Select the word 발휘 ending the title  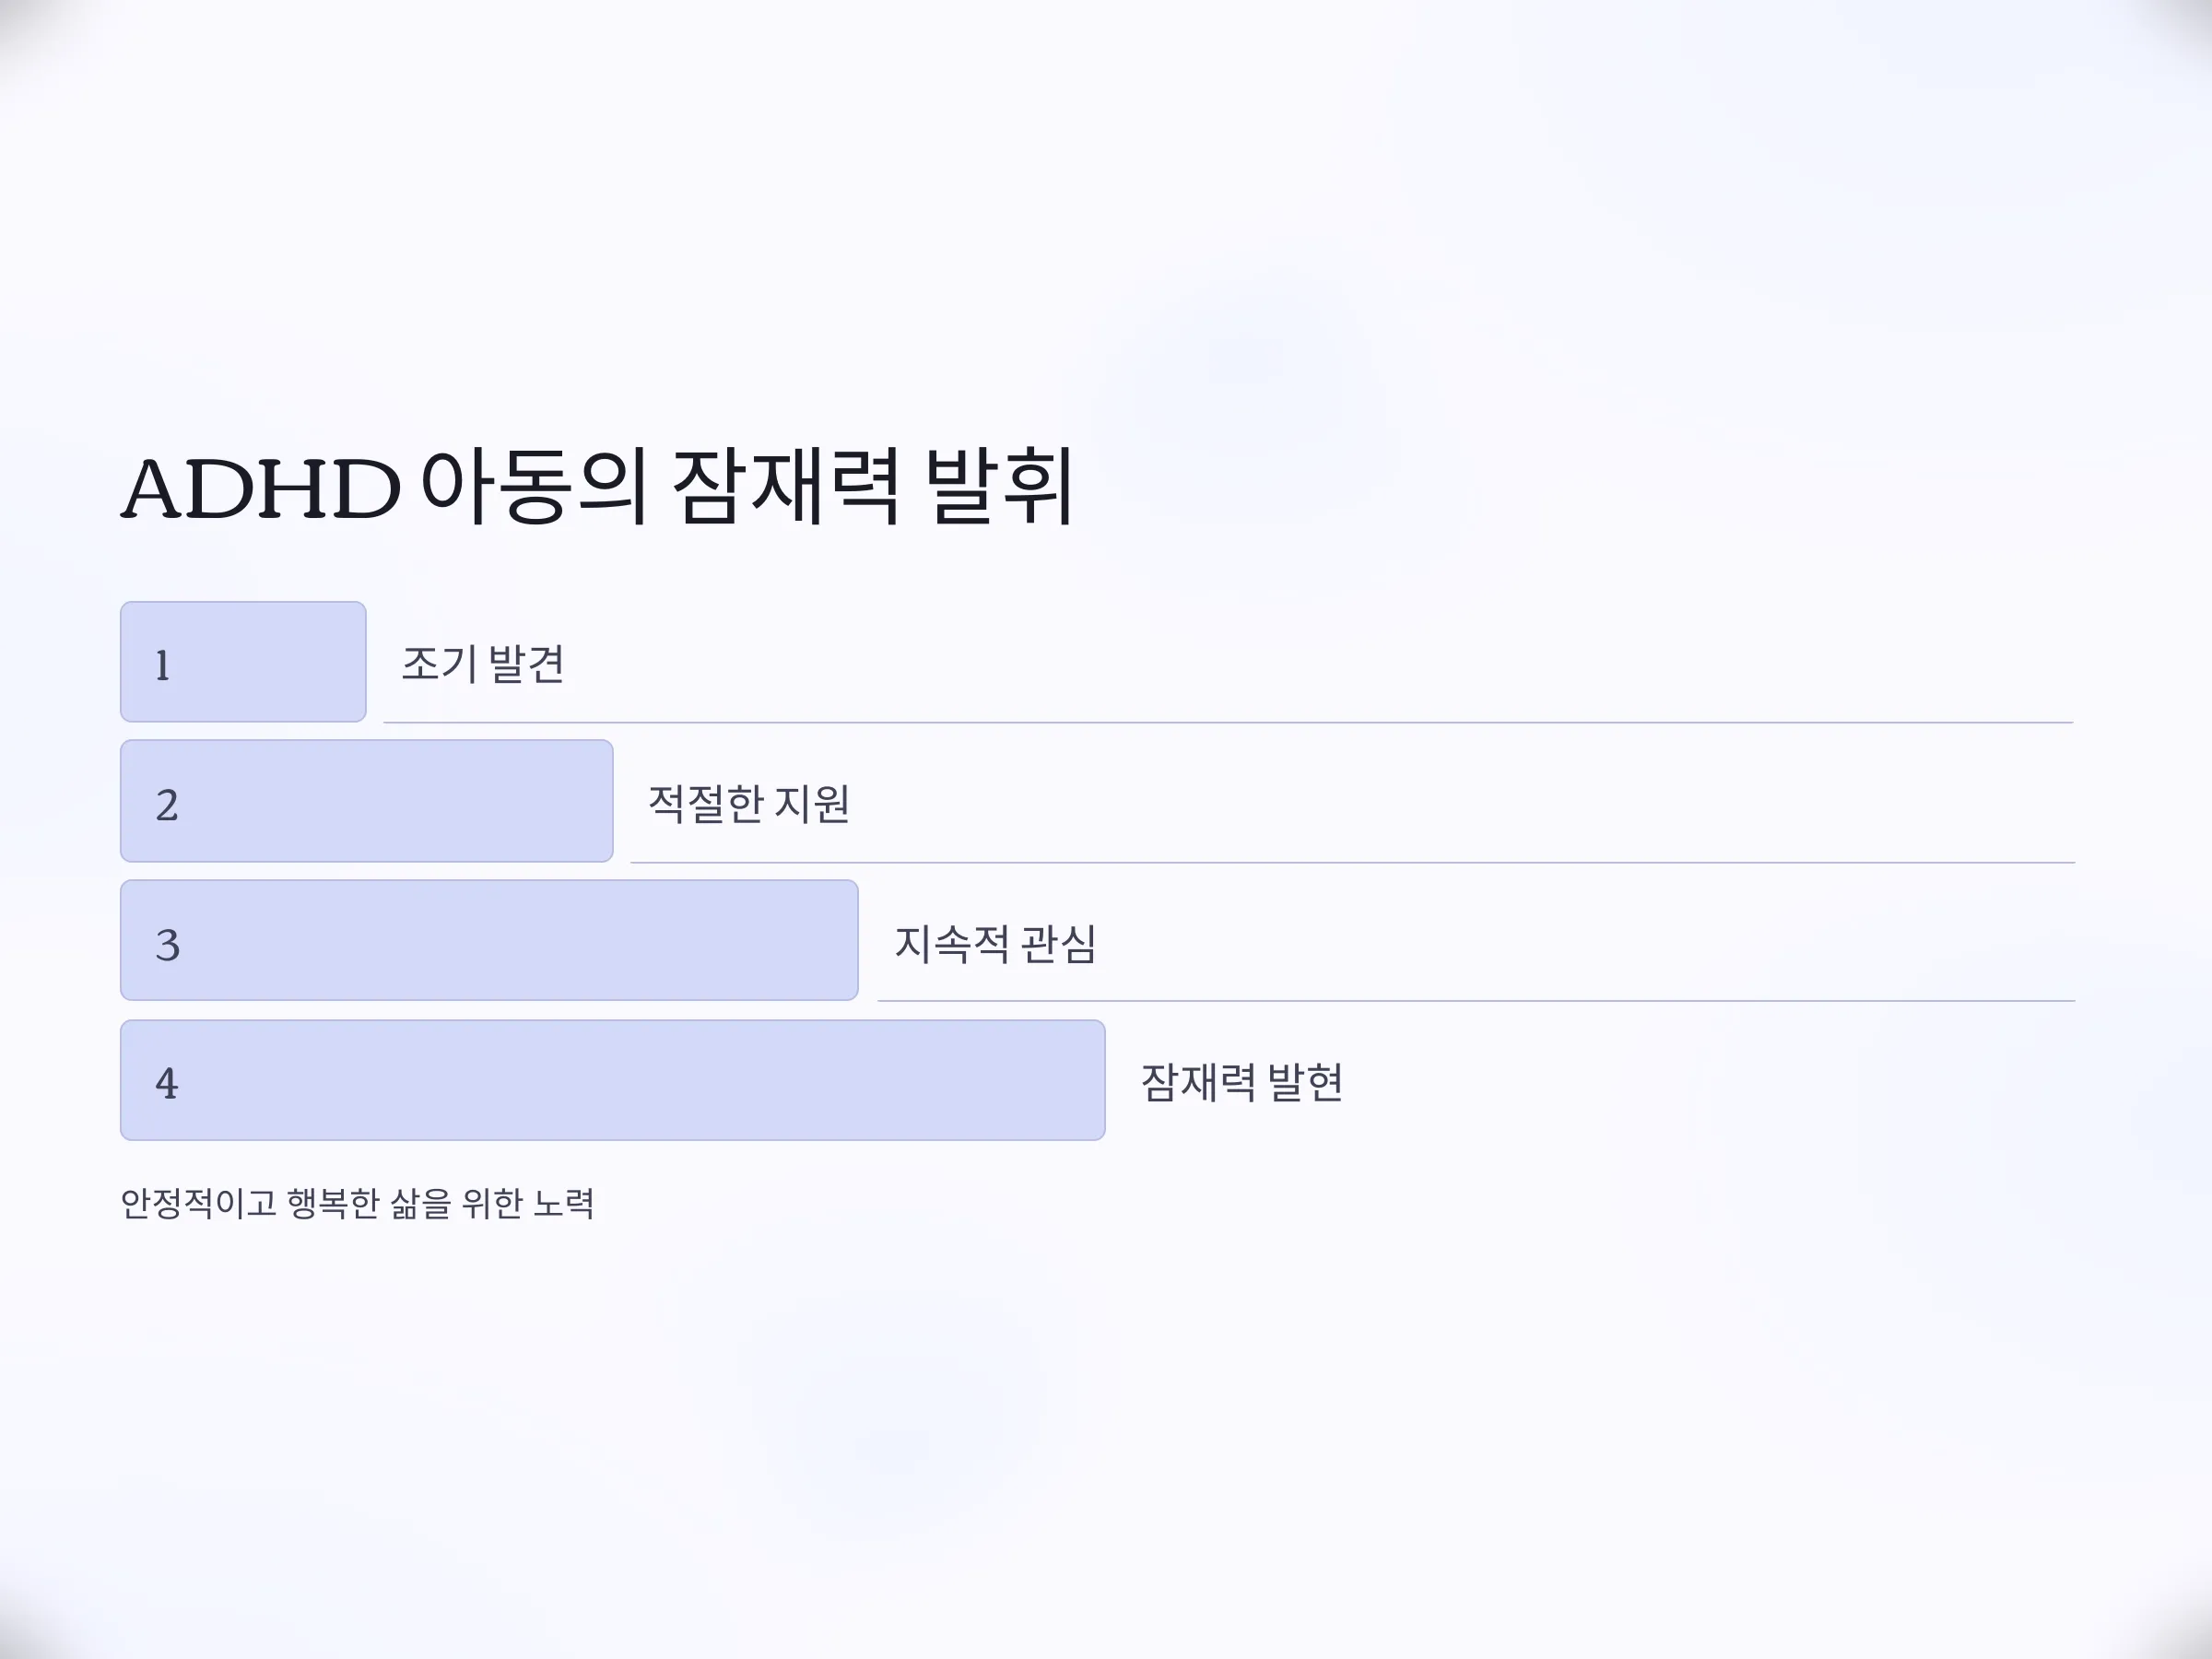(1000, 487)
